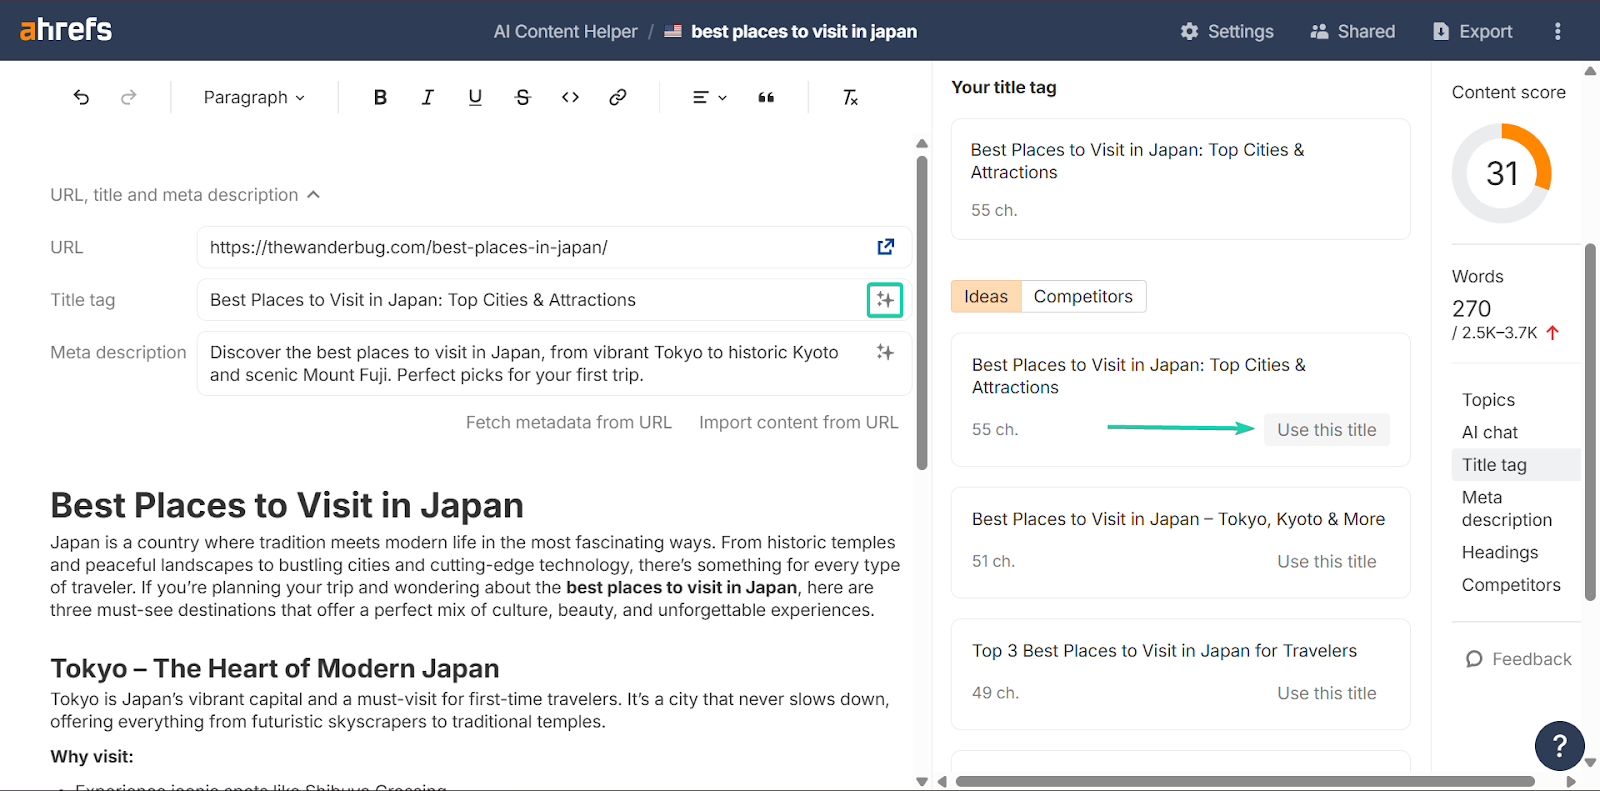
Task: Use the Top 3 Best Places title
Action: tap(1327, 693)
